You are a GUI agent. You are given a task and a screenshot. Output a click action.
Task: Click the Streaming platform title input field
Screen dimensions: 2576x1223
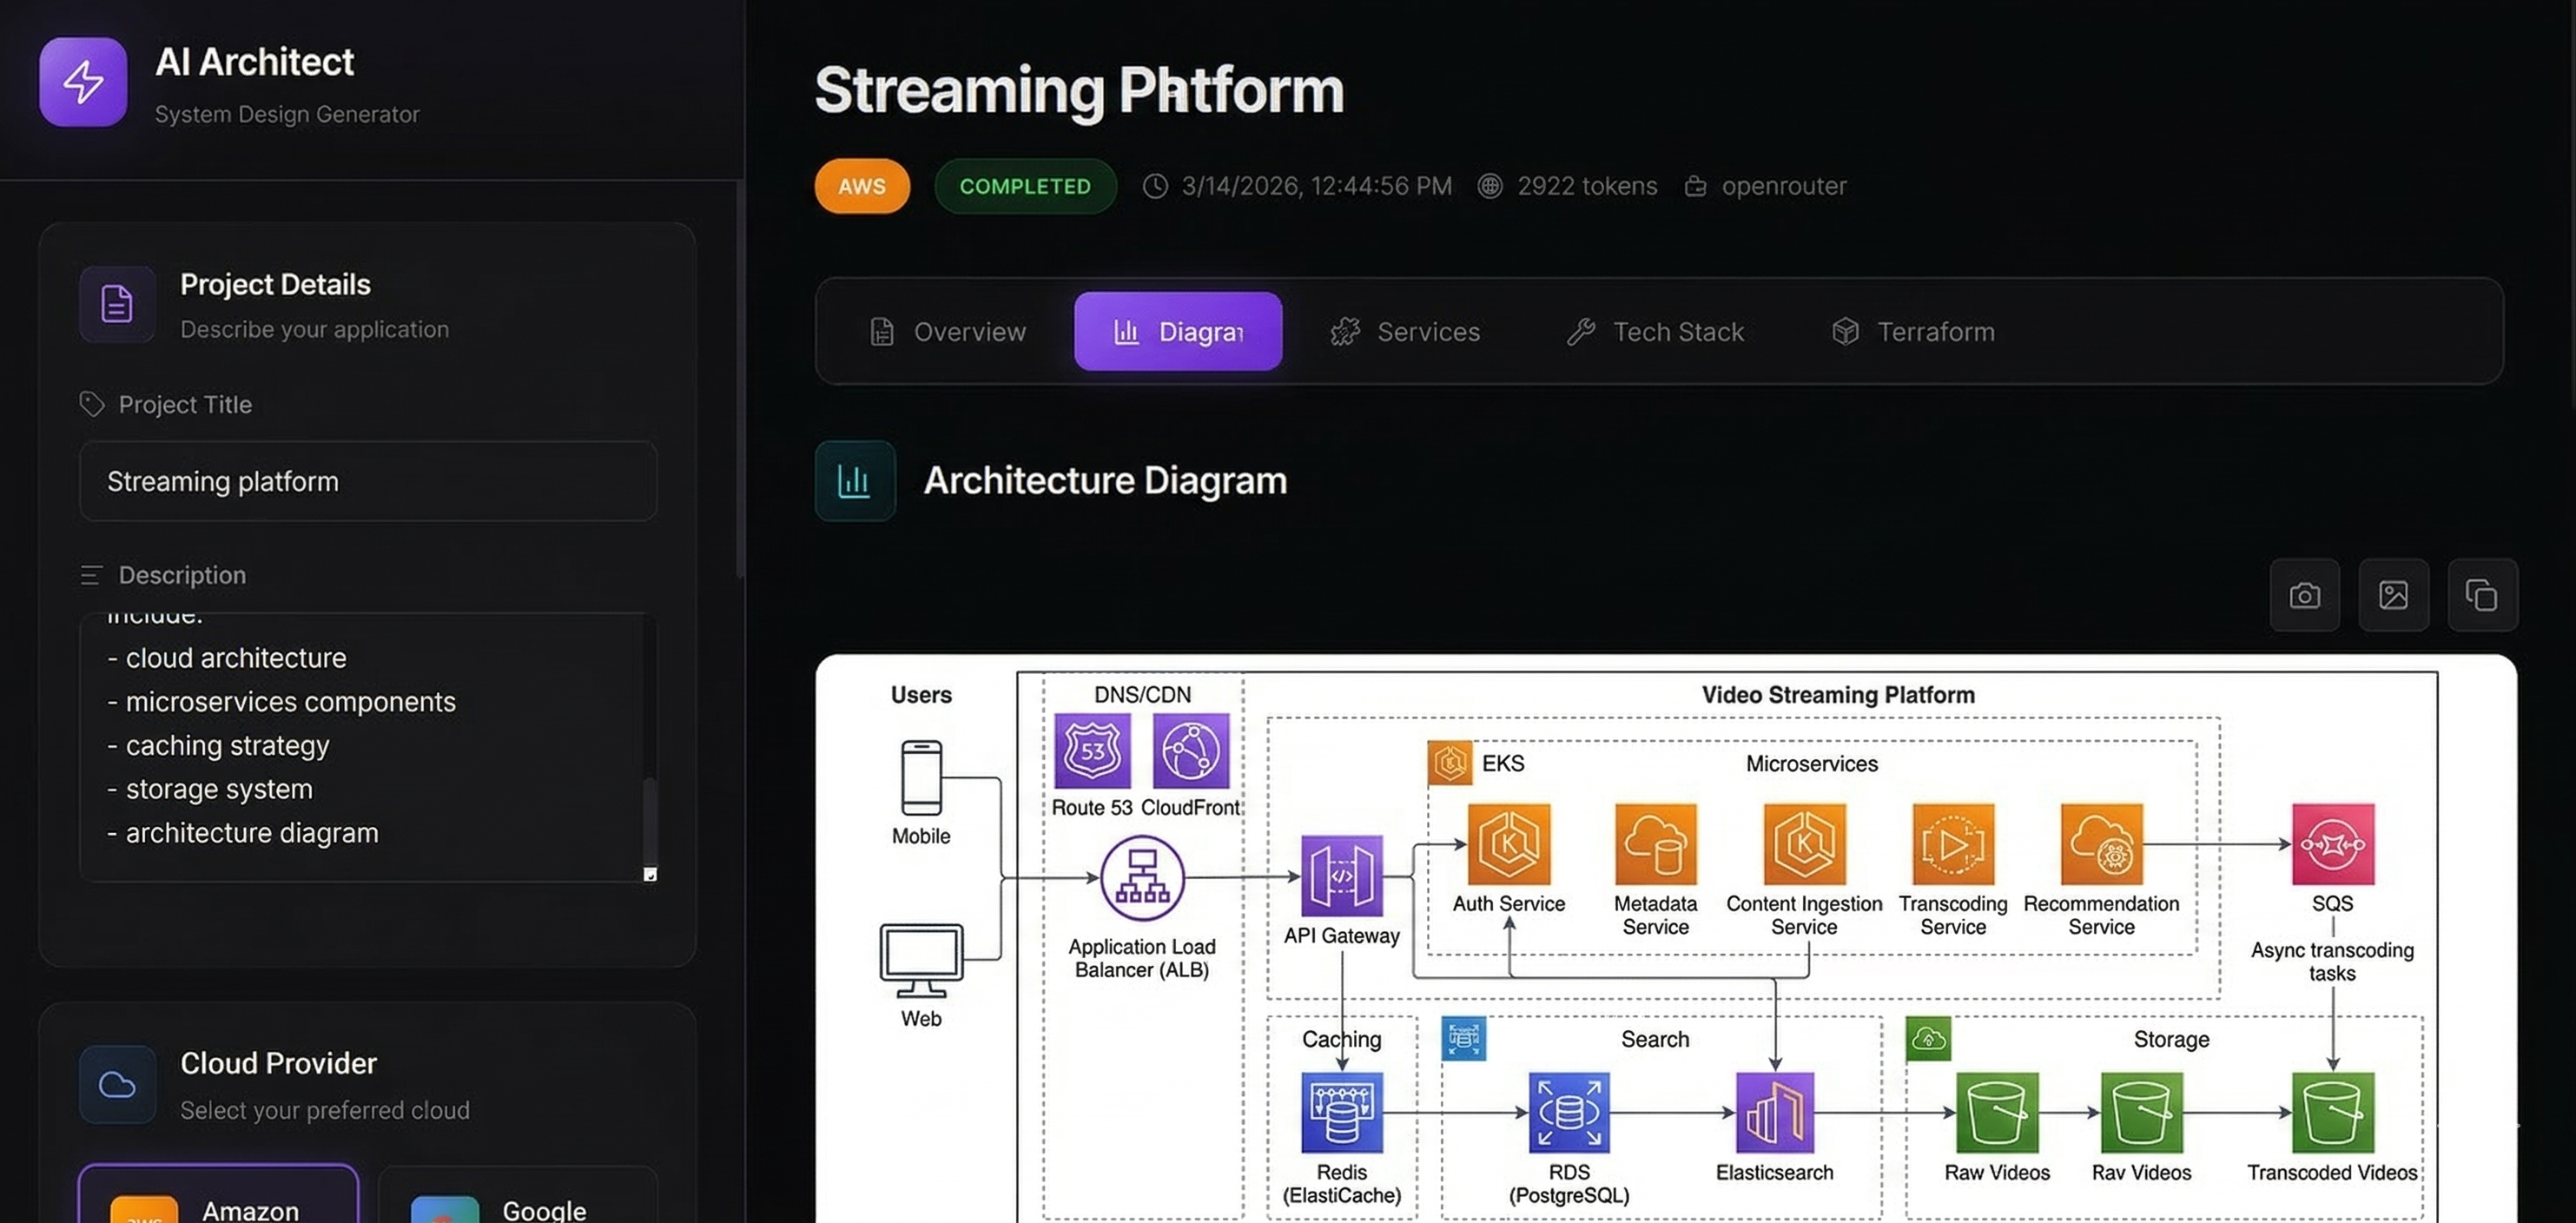click(367, 481)
